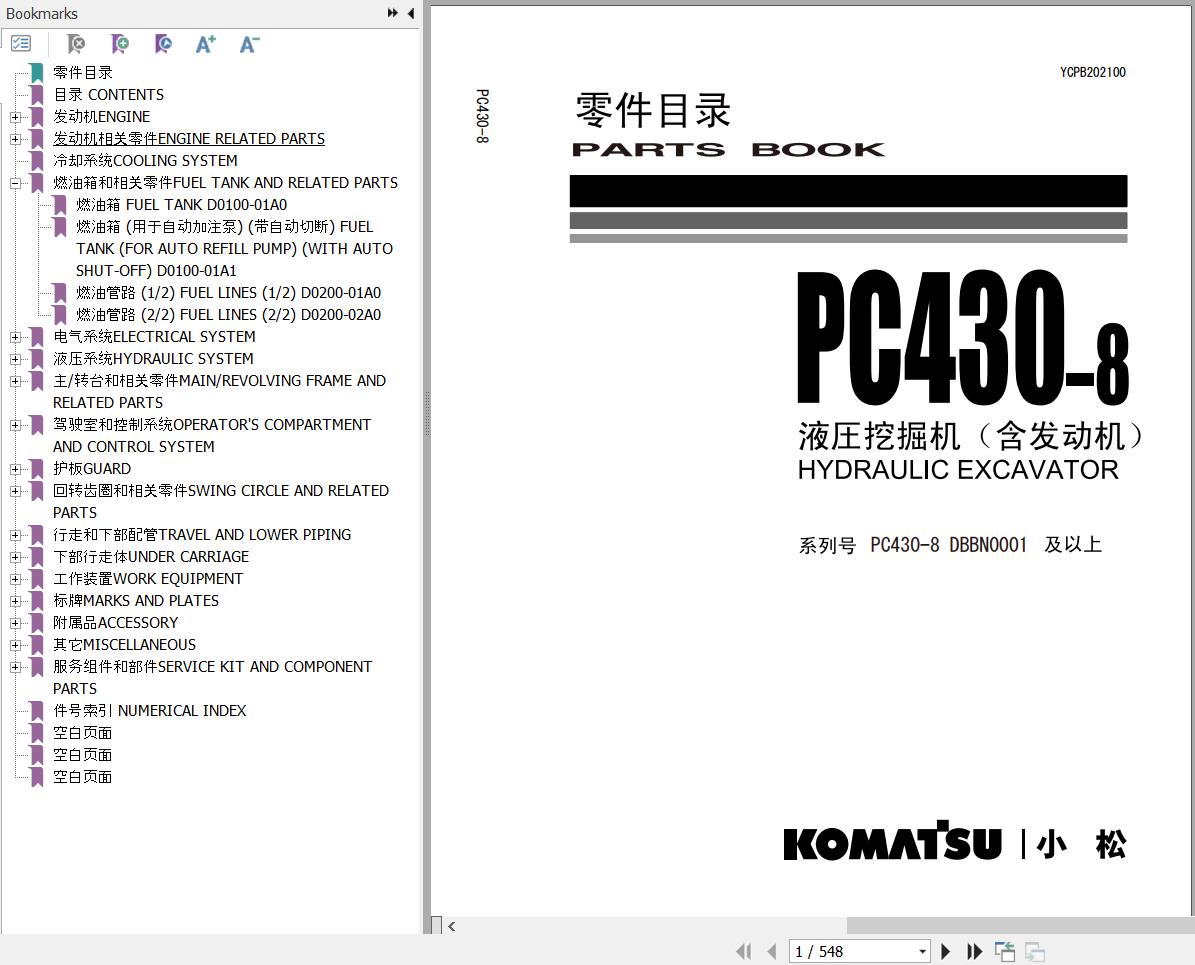Expand the UNDER CARRIAGE bookmark
The height and width of the screenshot is (965, 1195).
tap(15, 557)
